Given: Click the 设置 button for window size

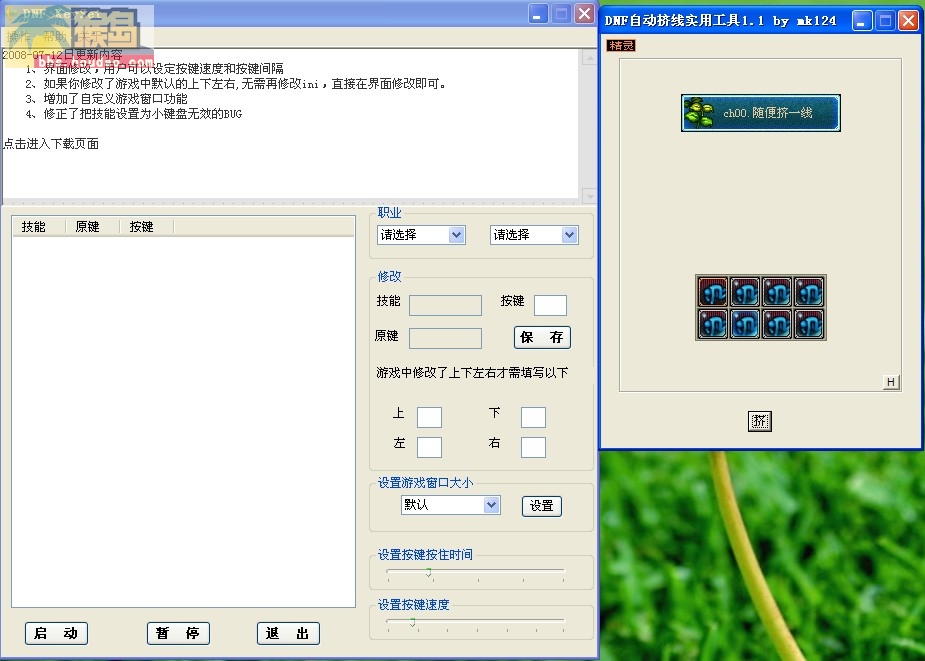Looking at the screenshot, I should [x=542, y=506].
